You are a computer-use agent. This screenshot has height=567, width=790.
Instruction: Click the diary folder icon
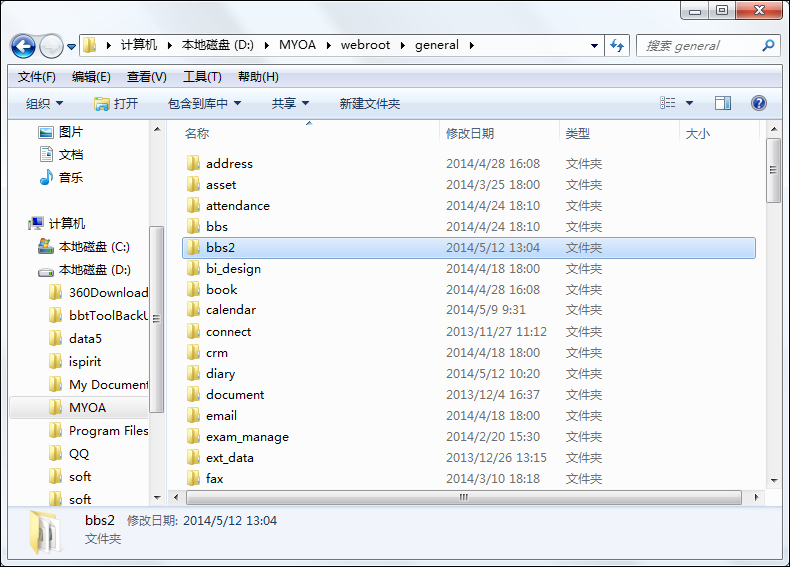click(193, 373)
